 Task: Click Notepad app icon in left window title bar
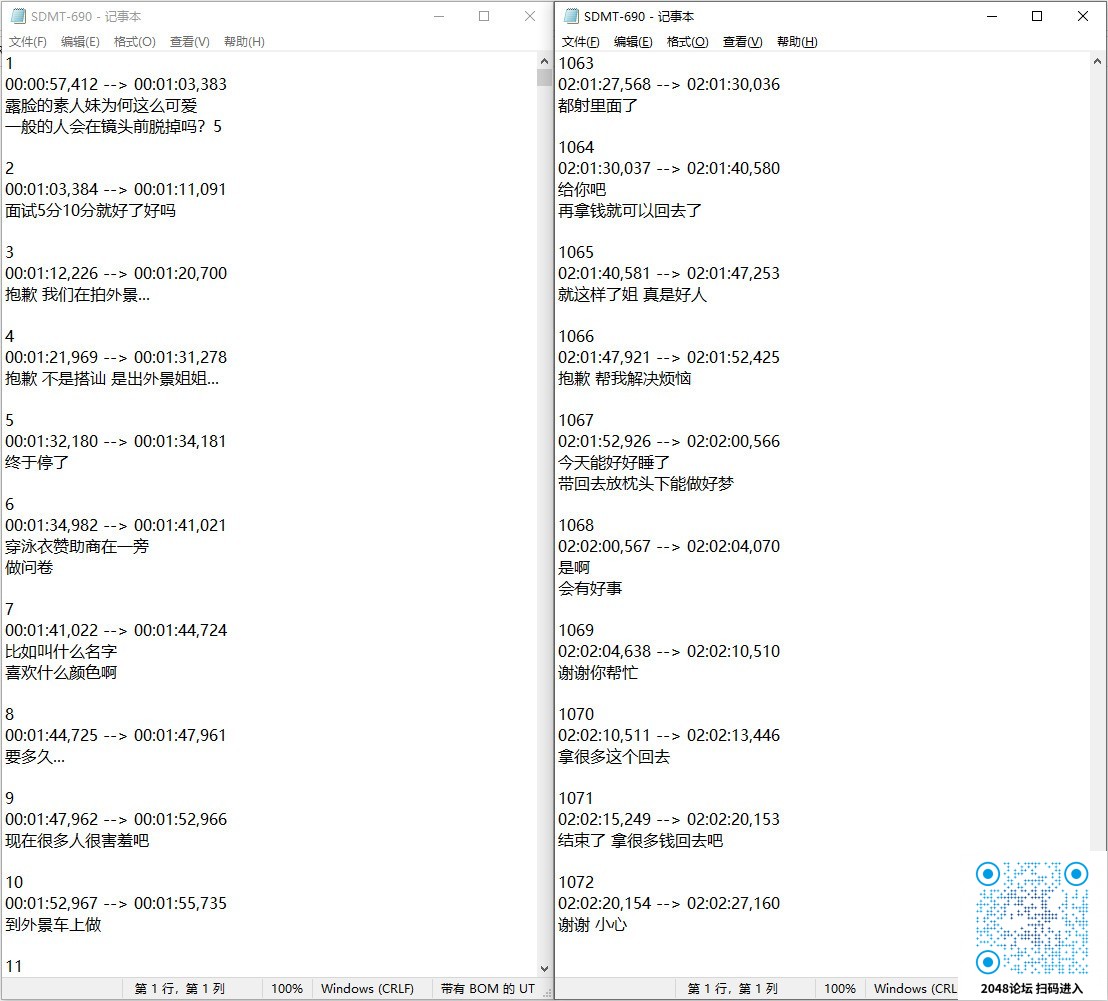click(18, 16)
